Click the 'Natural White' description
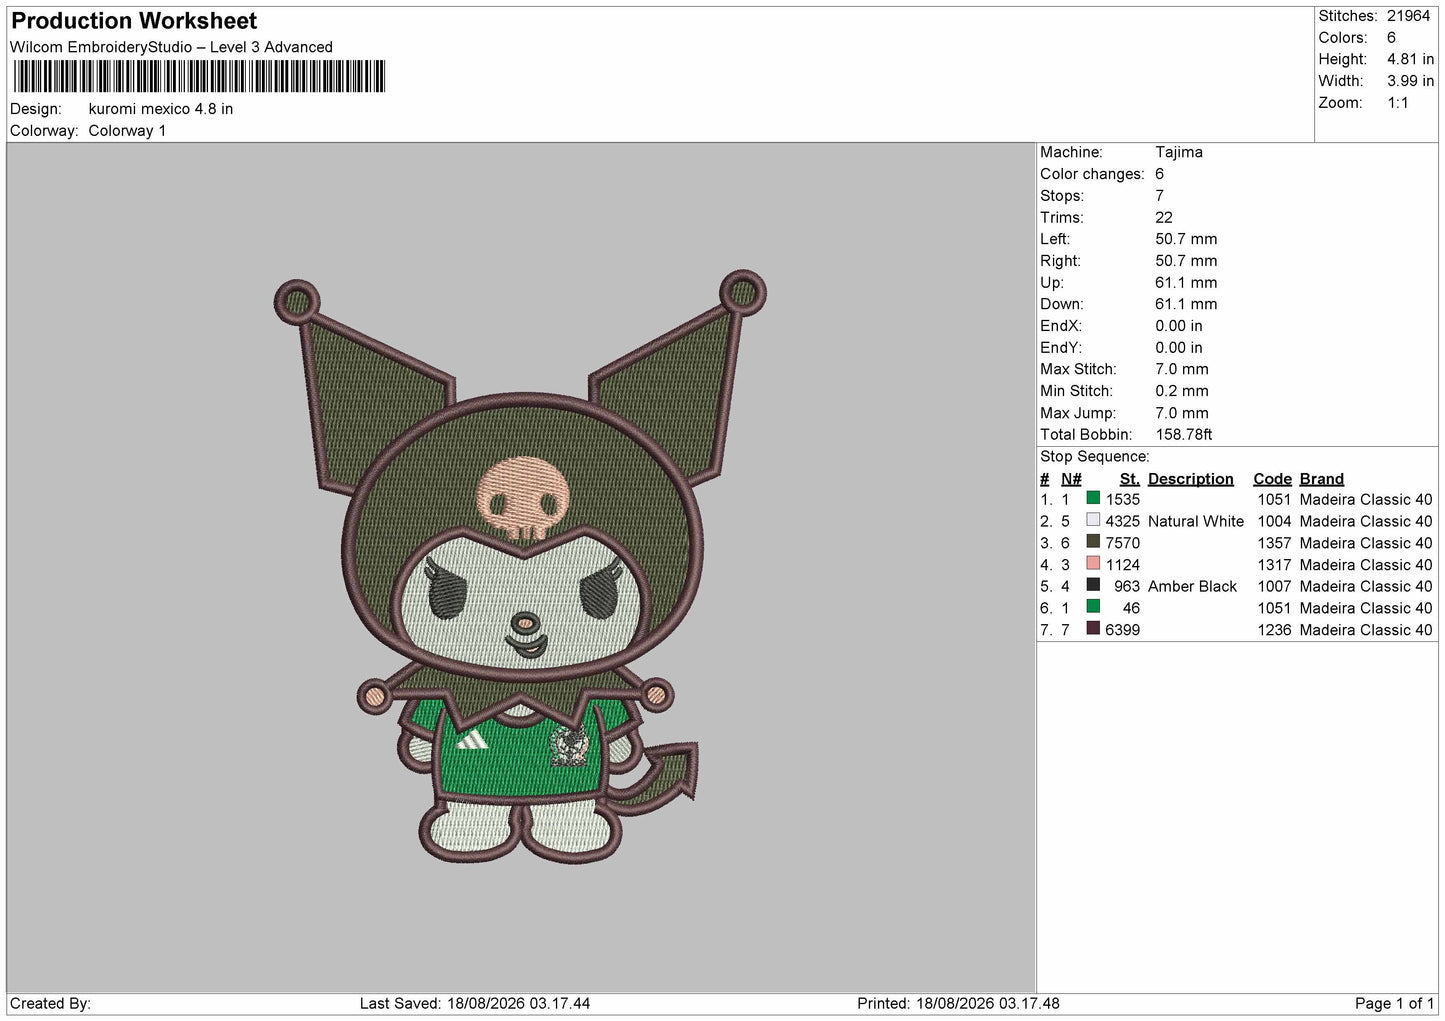 coord(1196,522)
